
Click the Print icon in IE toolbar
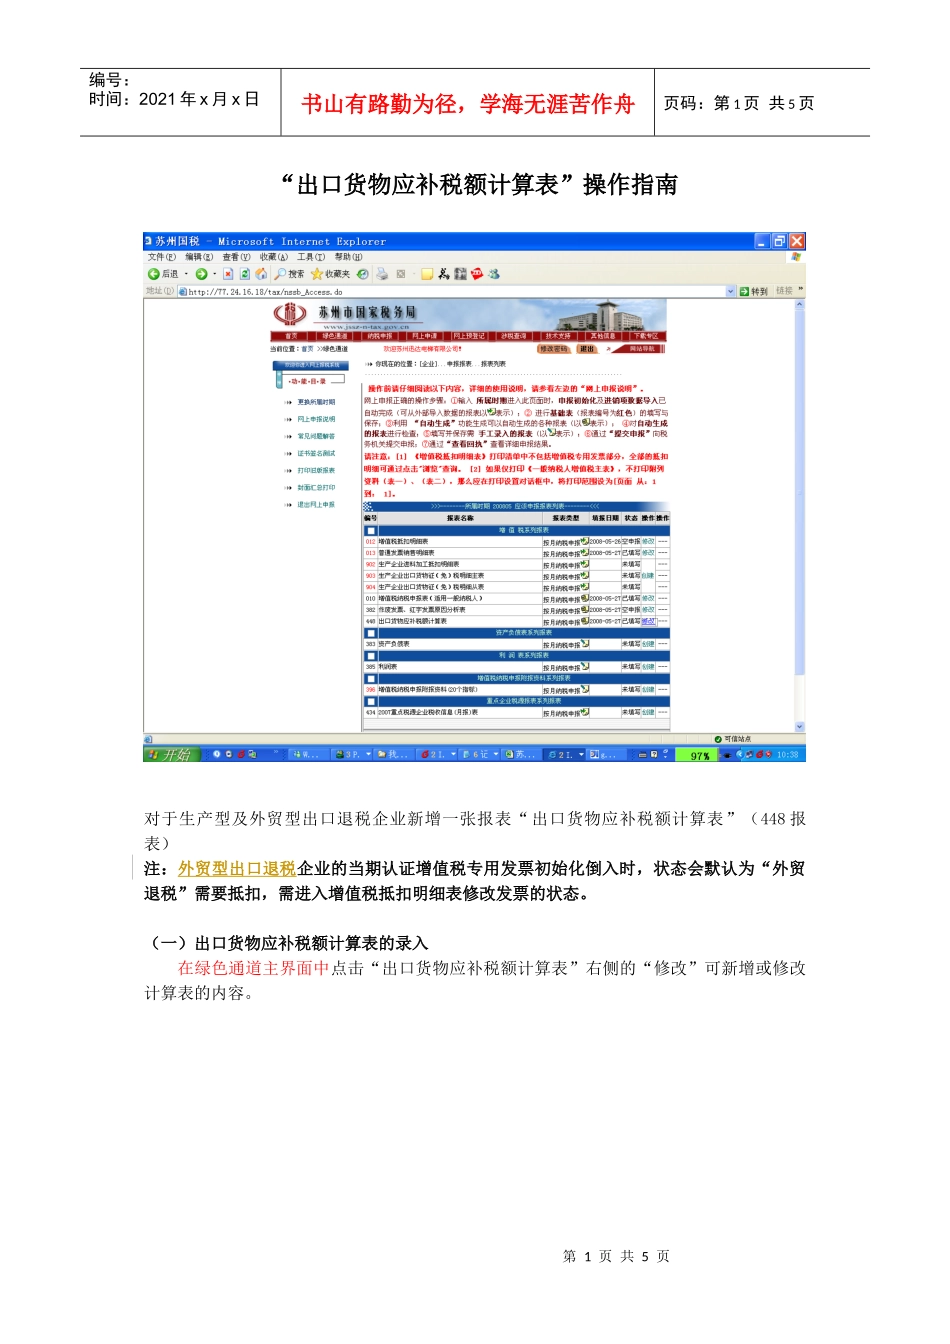pyautogui.click(x=382, y=273)
